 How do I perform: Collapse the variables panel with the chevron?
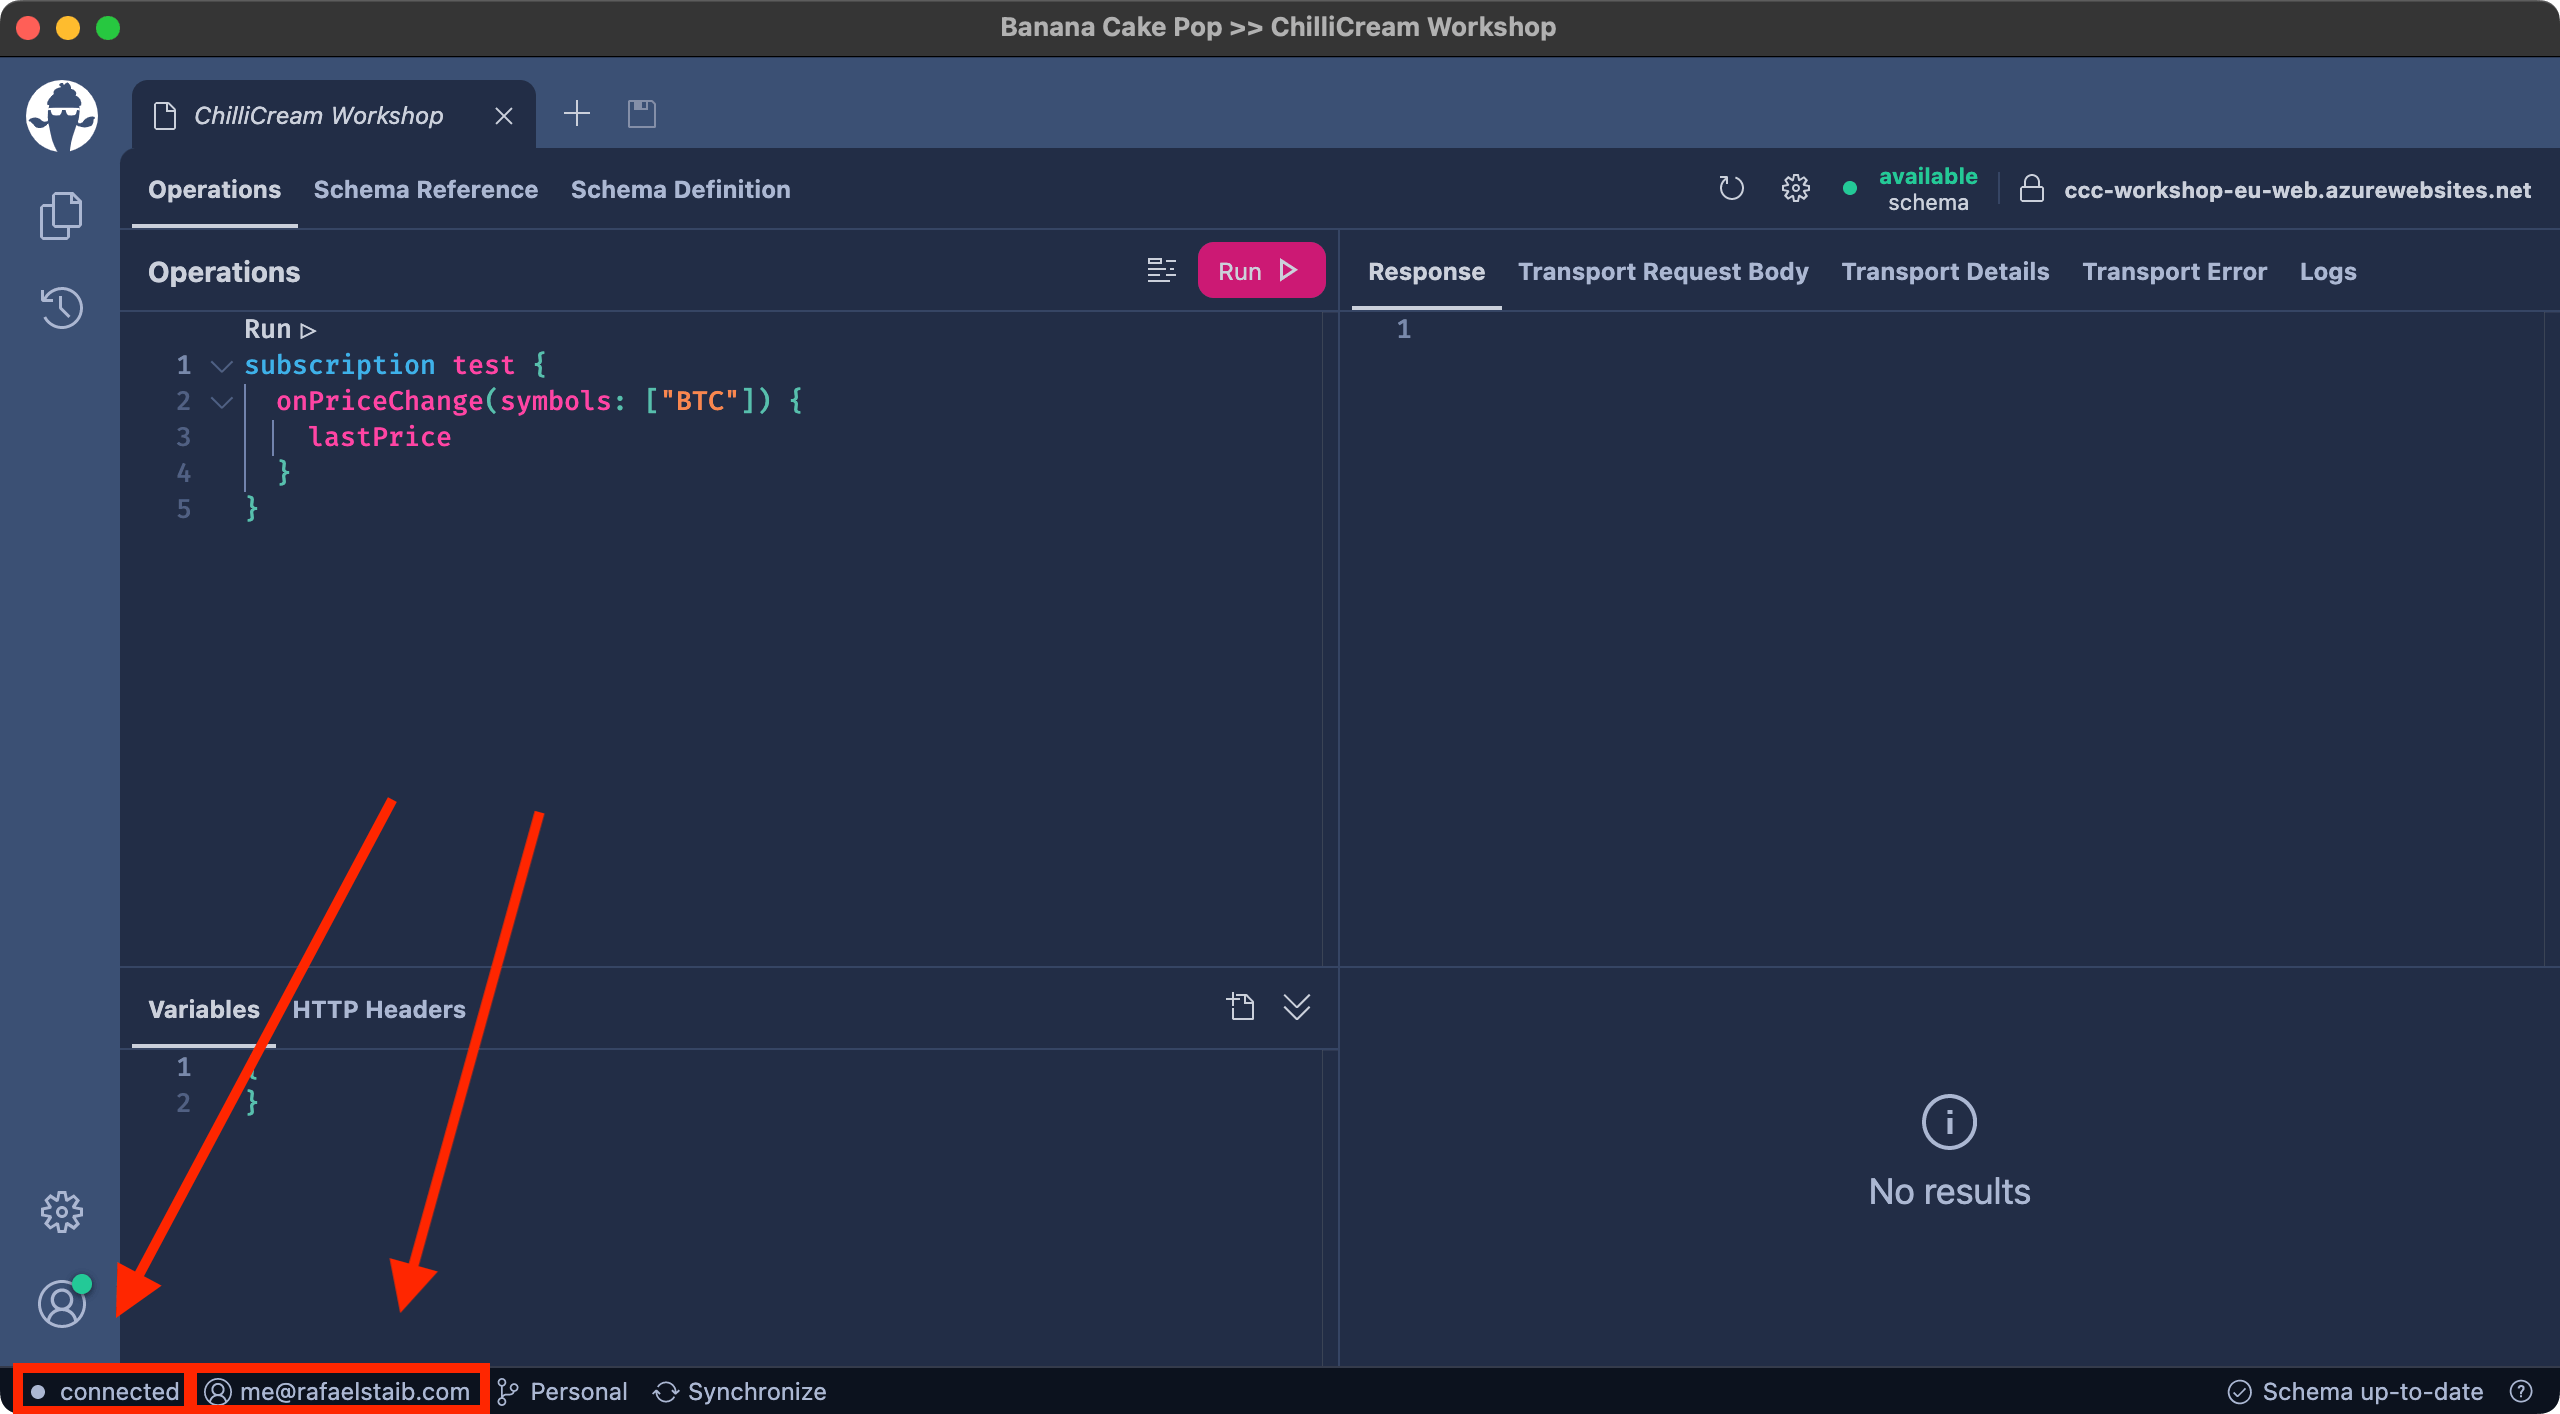pyautogui.click(x=1297, y=1007)
